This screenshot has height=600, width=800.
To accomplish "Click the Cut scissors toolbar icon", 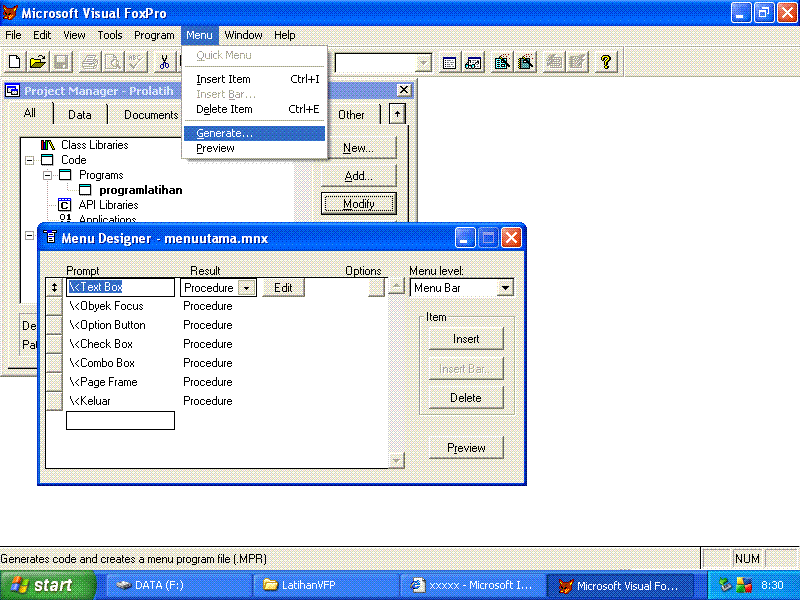I will point(164,62).
